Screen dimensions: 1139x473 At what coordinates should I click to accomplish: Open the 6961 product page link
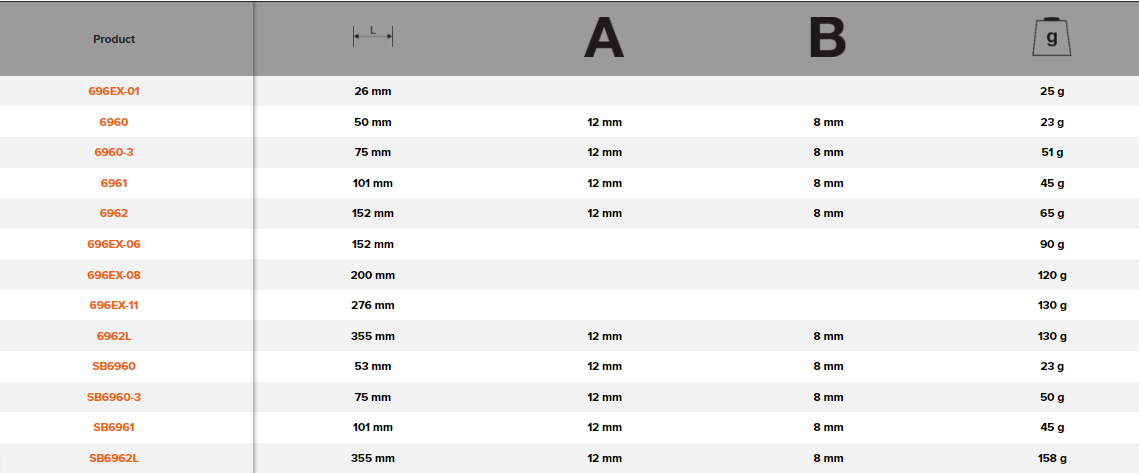[114, 183]
